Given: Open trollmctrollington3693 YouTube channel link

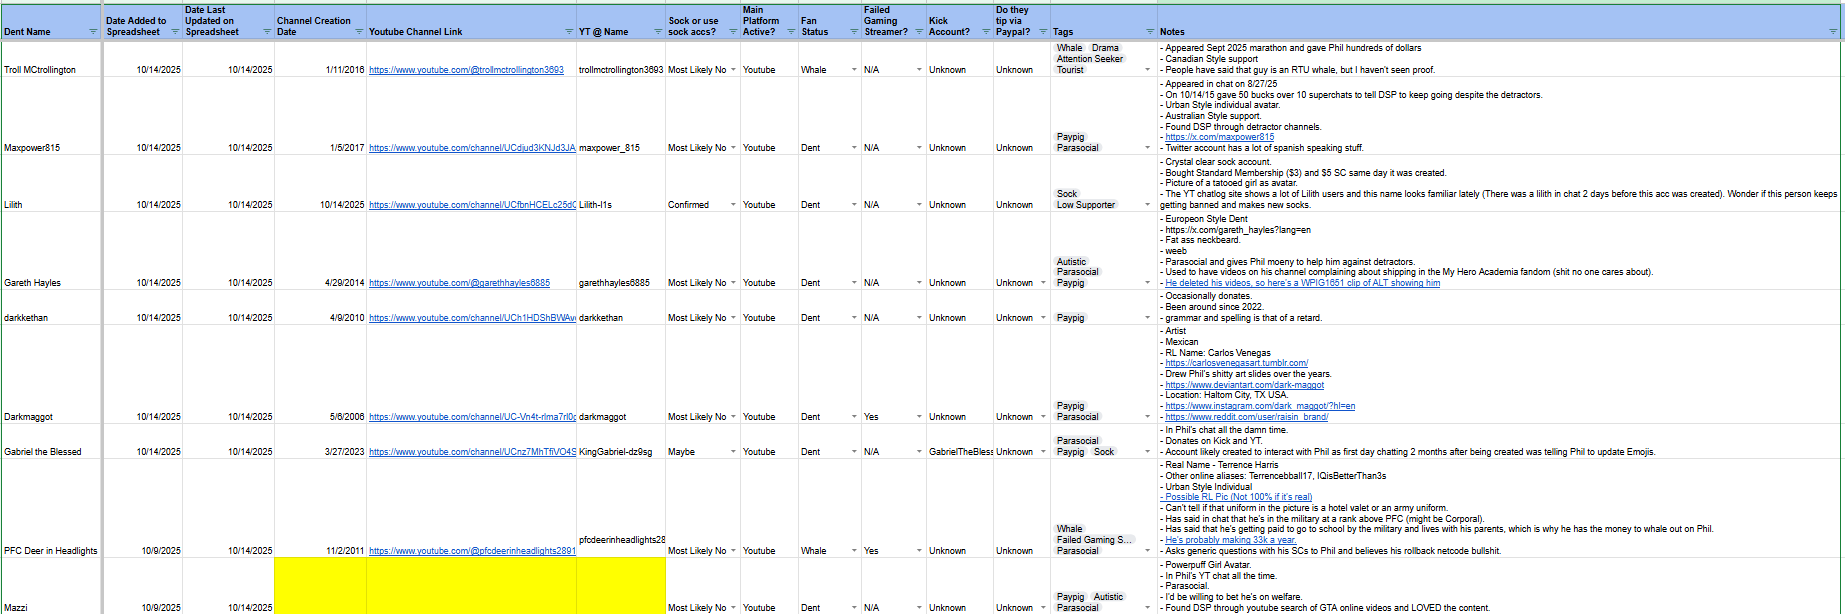Looking at the screenshot, I should [x=466, y=70].
